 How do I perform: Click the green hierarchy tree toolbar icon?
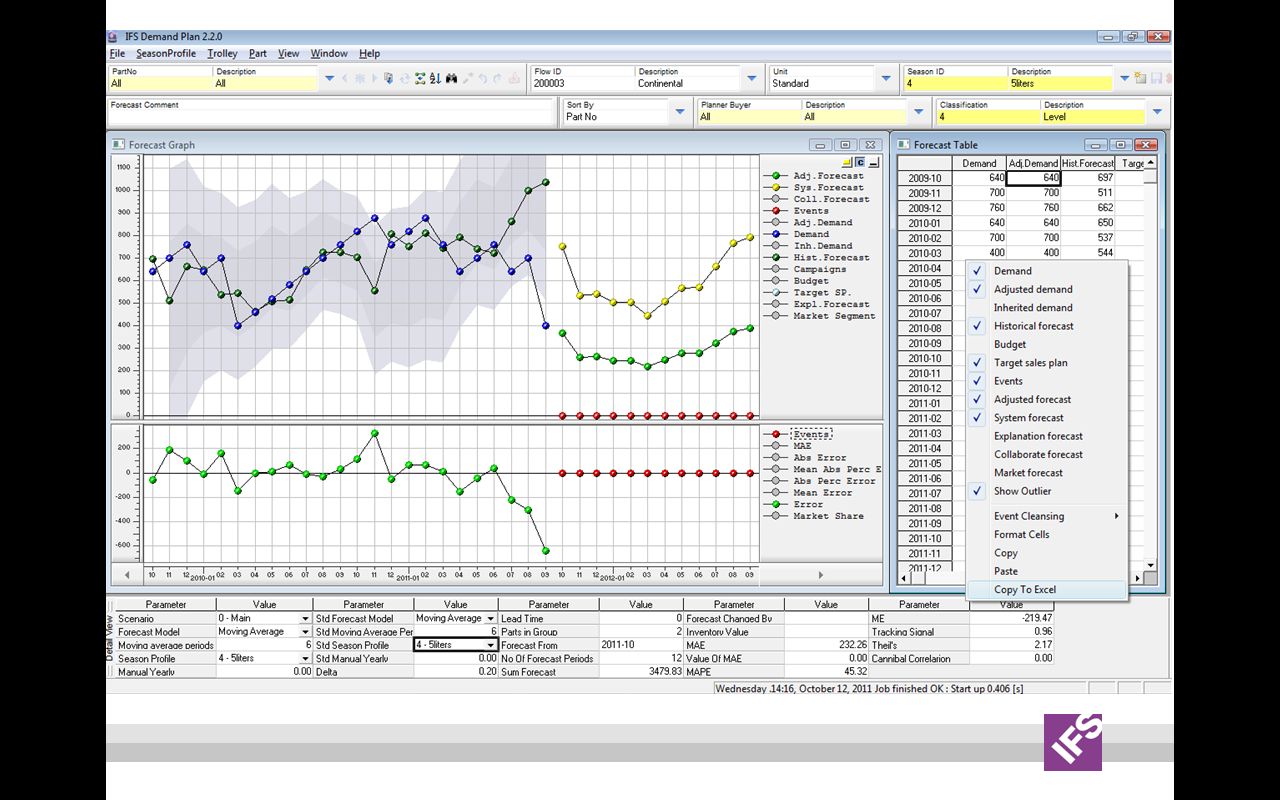click(x=420, y=78)
